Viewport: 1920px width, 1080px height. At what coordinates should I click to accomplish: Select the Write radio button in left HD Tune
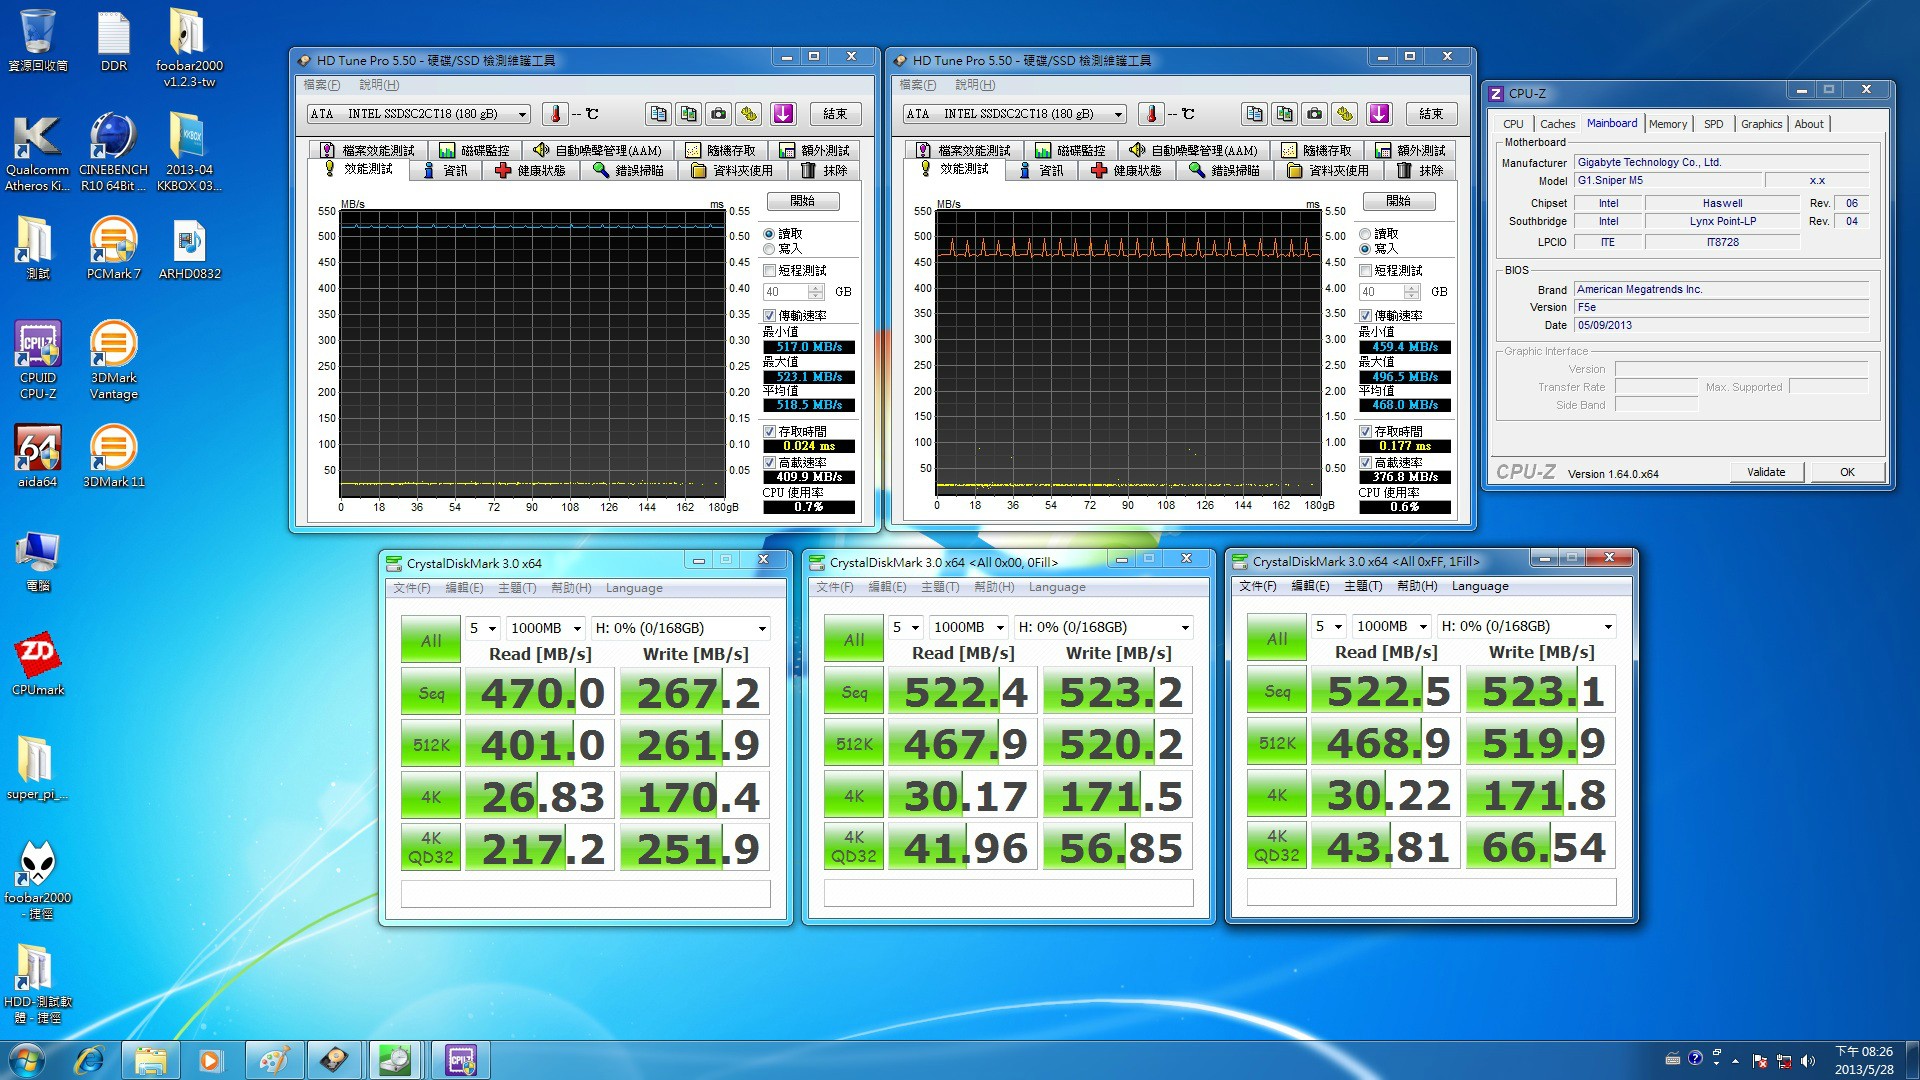(x=769, y=249)
